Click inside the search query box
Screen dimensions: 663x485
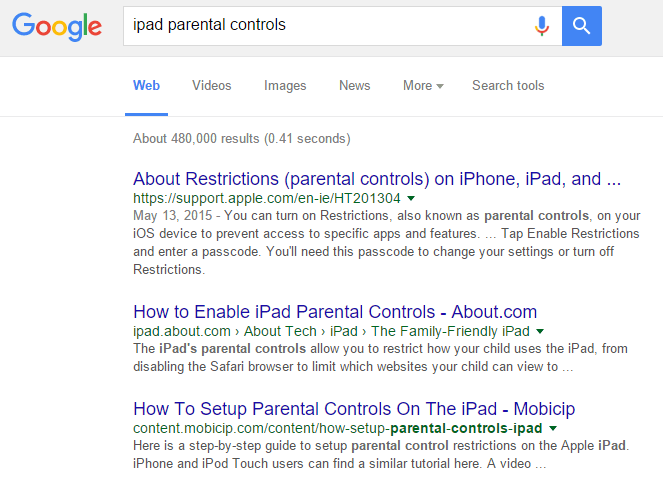[328, 26]
